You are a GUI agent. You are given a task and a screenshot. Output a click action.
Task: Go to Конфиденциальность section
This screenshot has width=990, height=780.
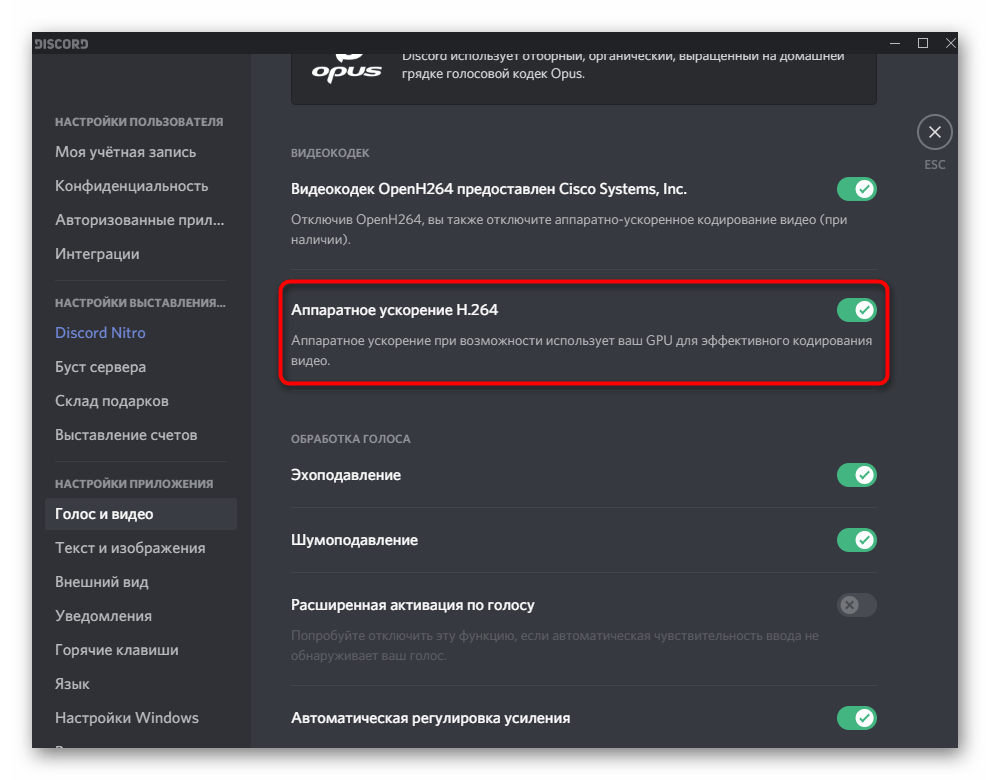(x=132, y=186)
